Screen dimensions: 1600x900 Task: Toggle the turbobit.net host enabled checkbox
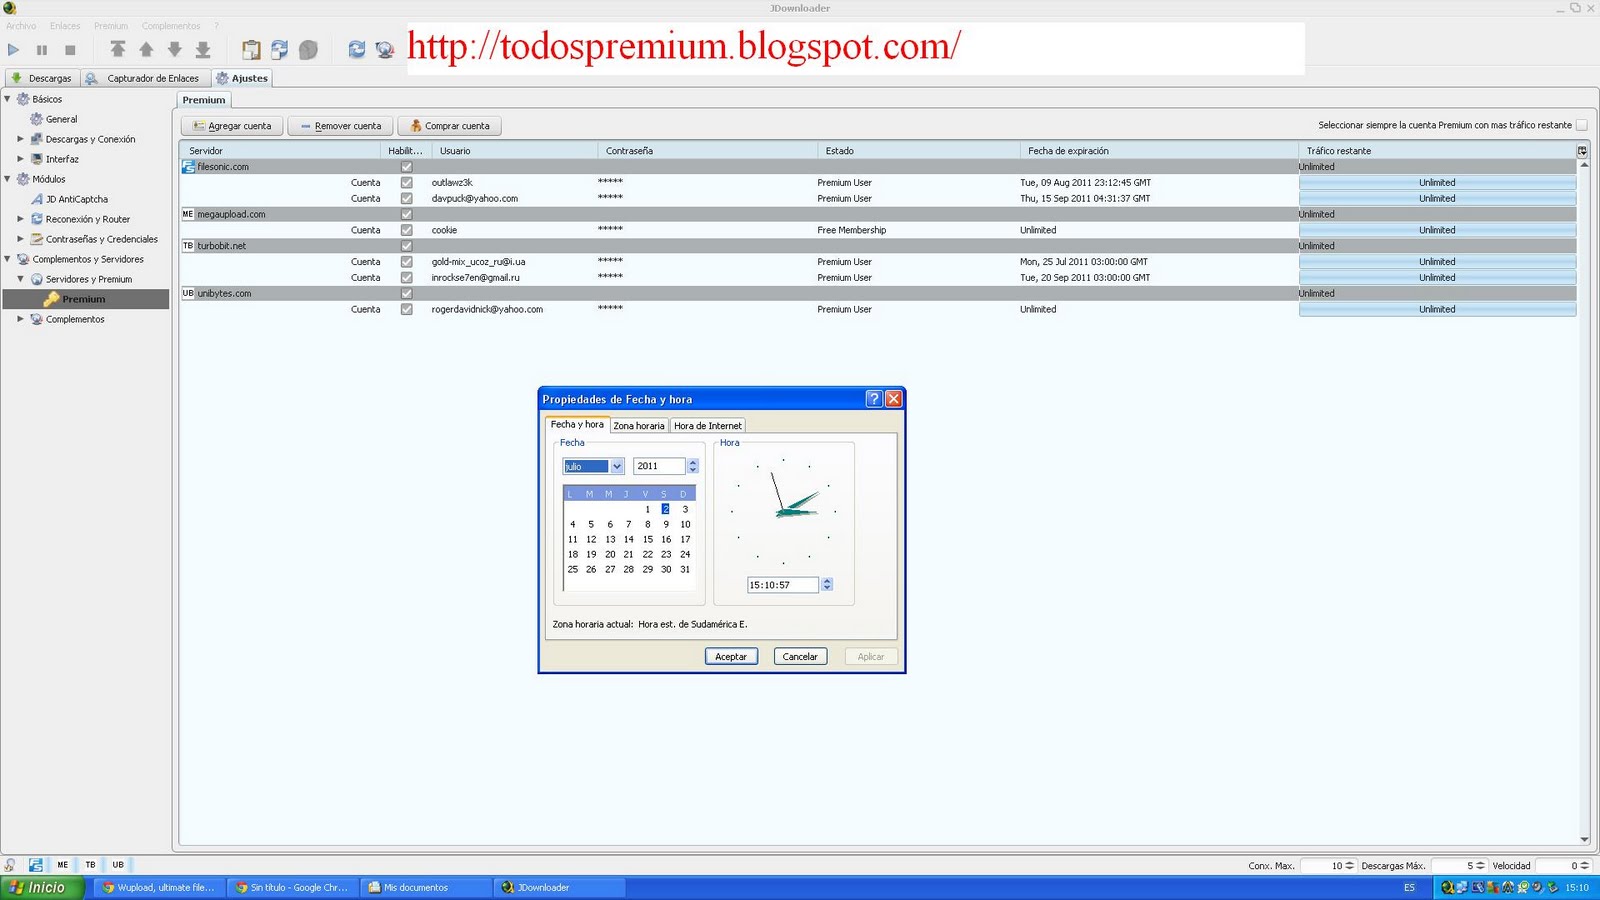pos(406,246)
